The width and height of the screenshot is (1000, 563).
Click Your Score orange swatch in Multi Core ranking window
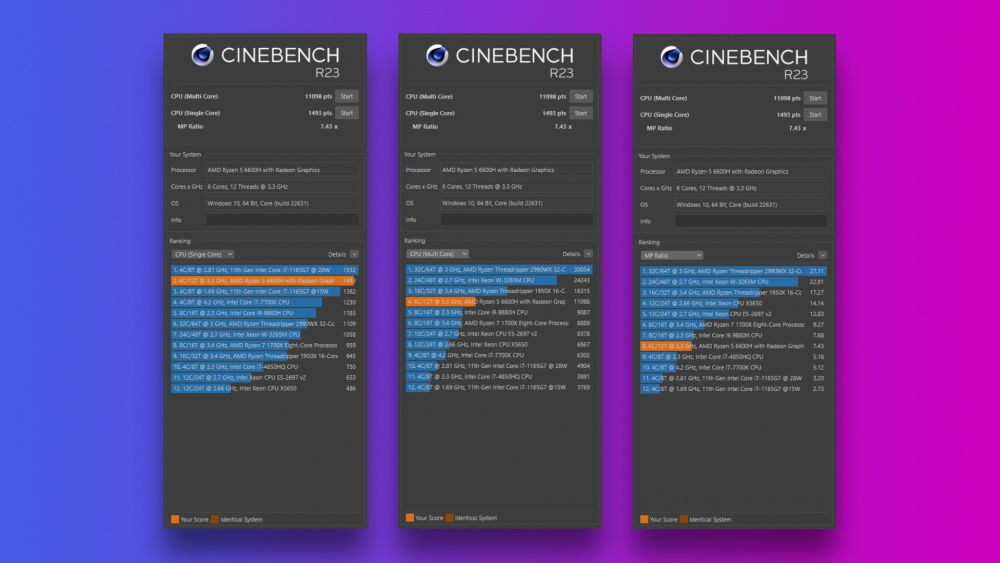tap(409, 518)
